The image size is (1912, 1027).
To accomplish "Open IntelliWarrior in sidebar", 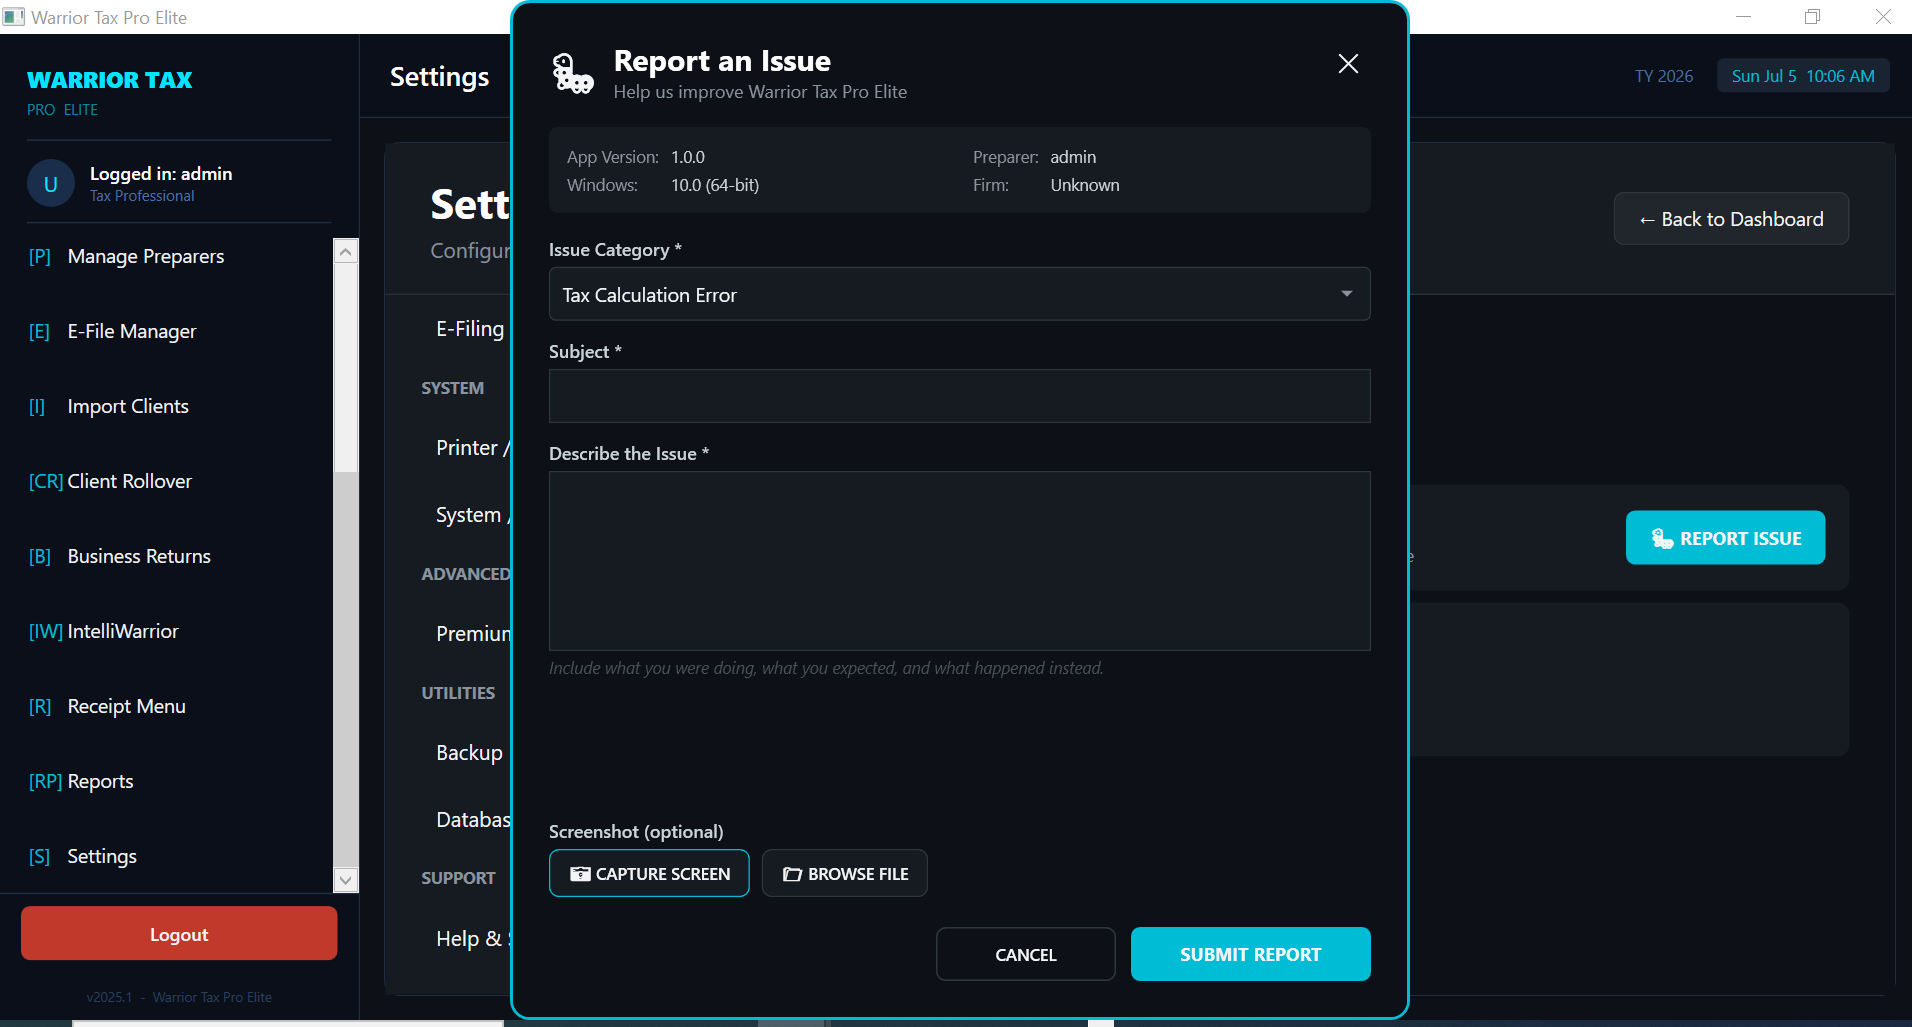I will (166, 632).
